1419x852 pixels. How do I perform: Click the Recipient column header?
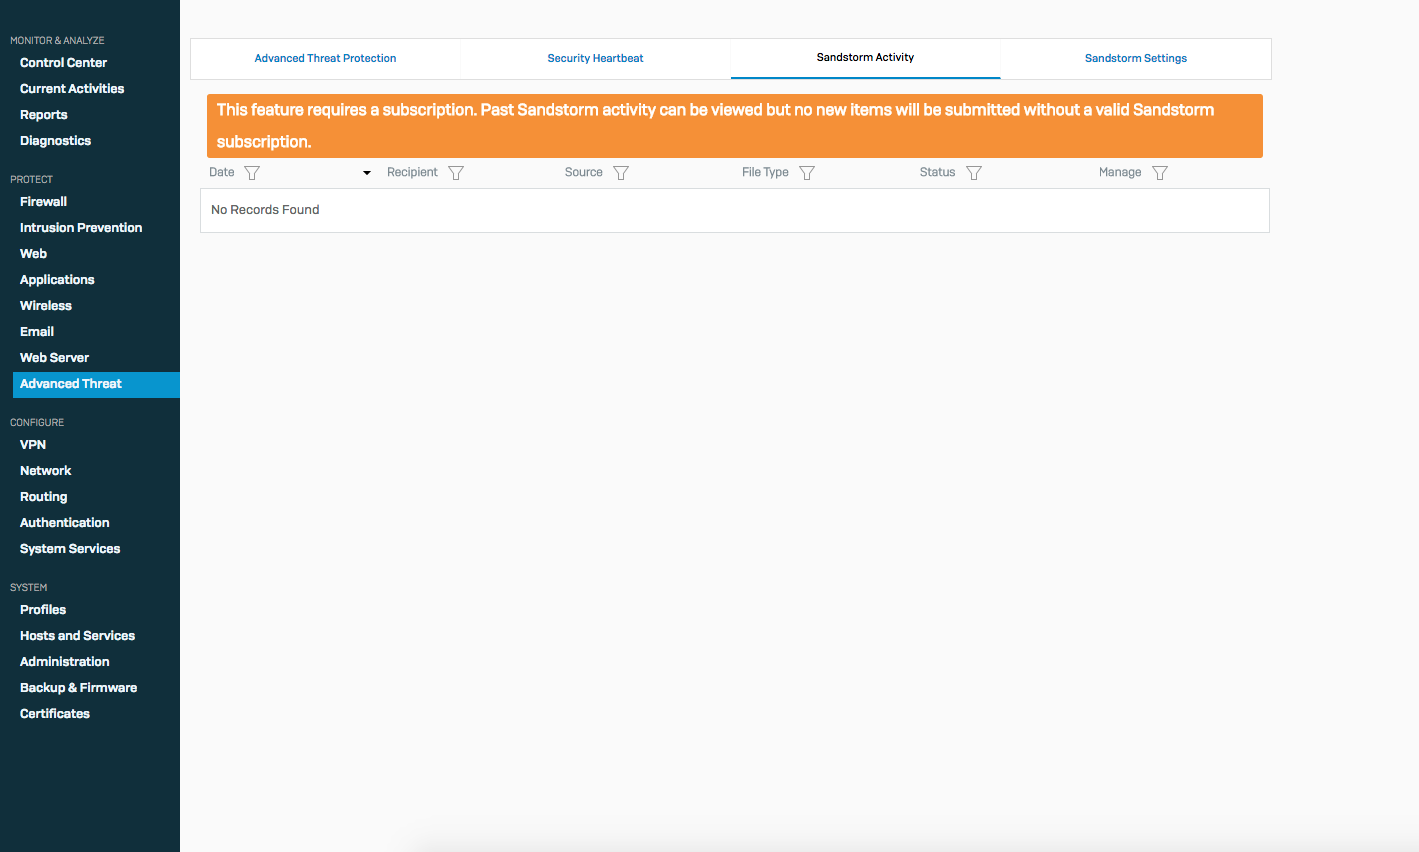pos(412,172)
